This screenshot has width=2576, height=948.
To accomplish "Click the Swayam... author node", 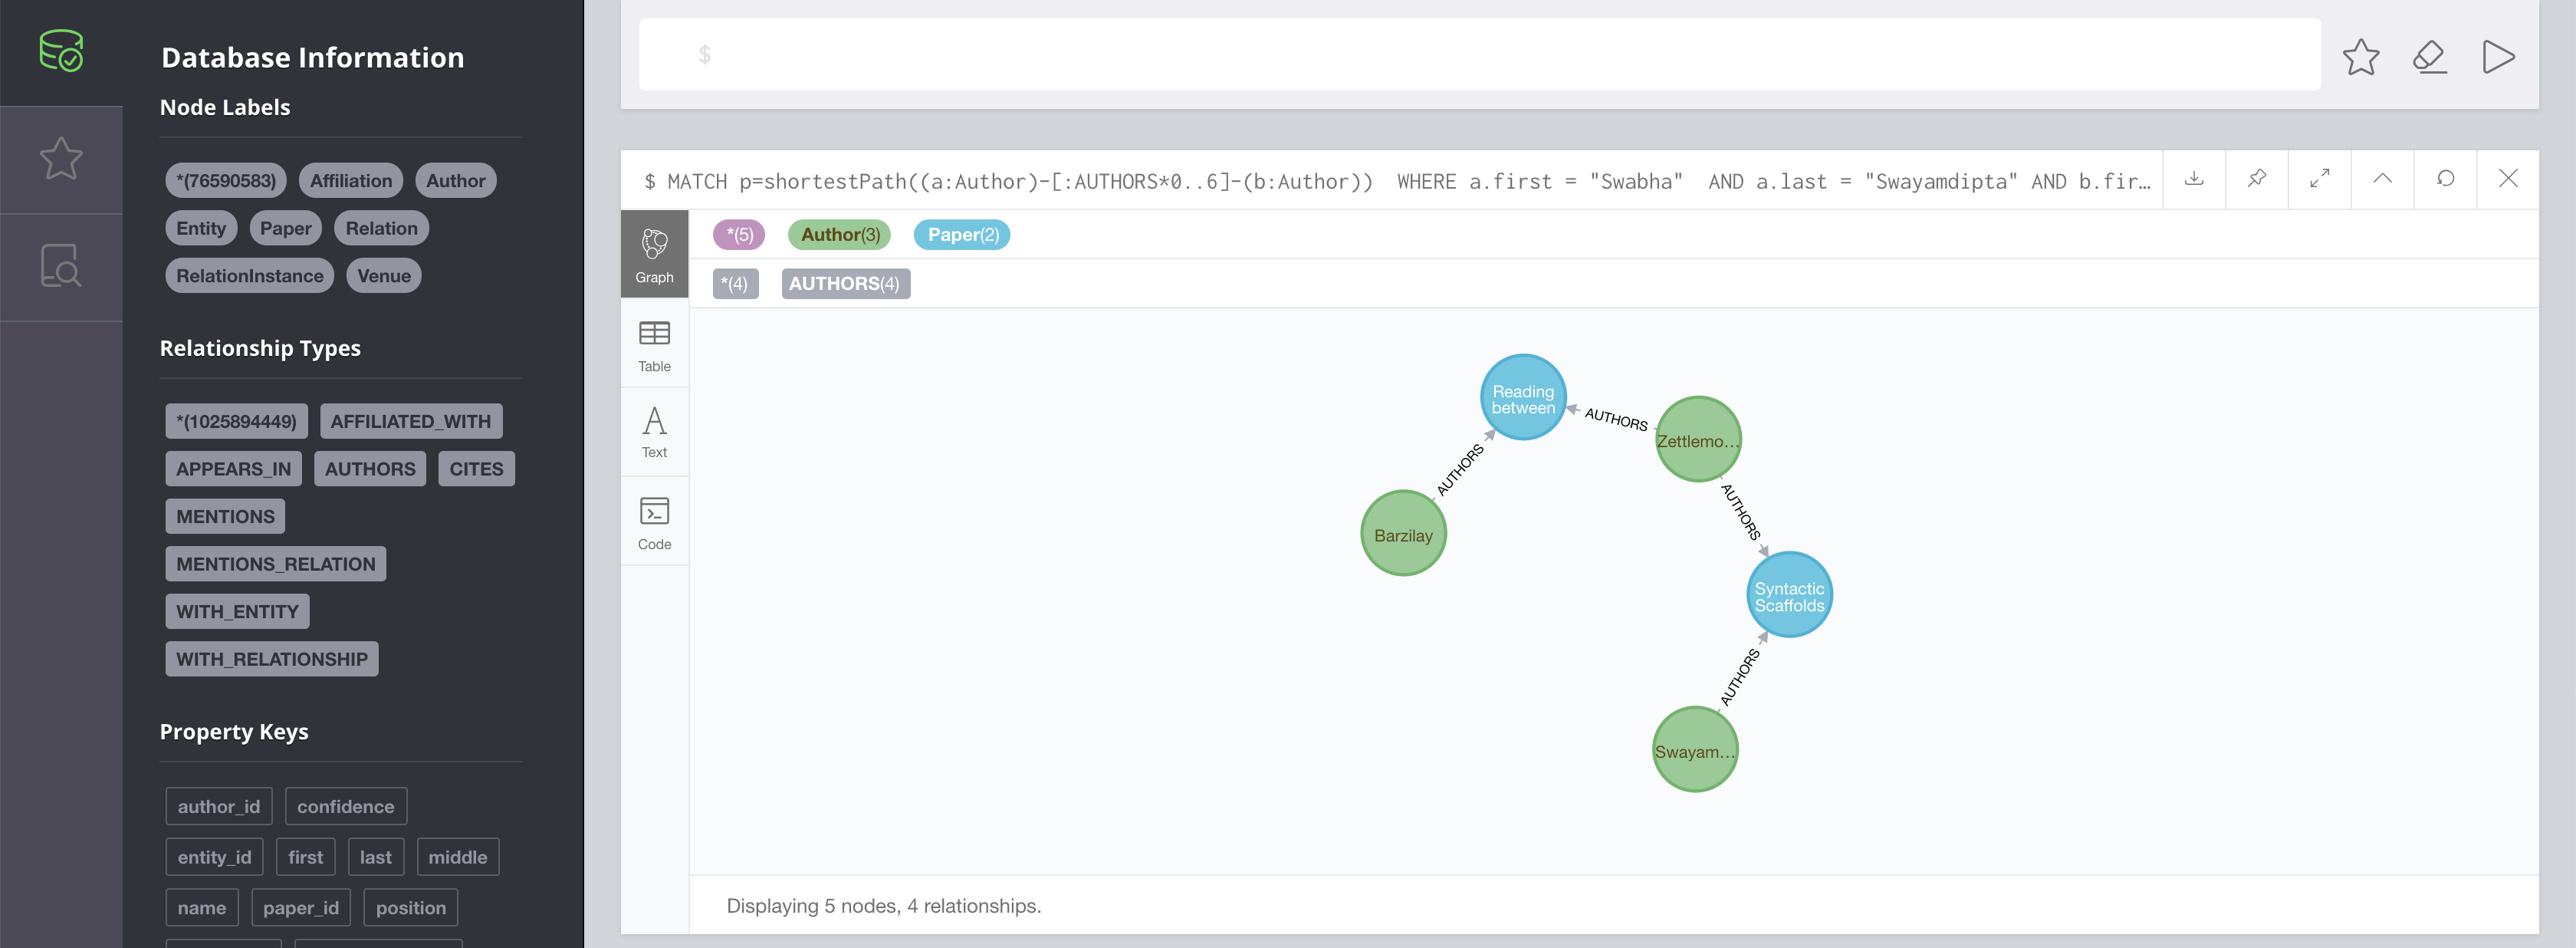I will [1695, 750].
